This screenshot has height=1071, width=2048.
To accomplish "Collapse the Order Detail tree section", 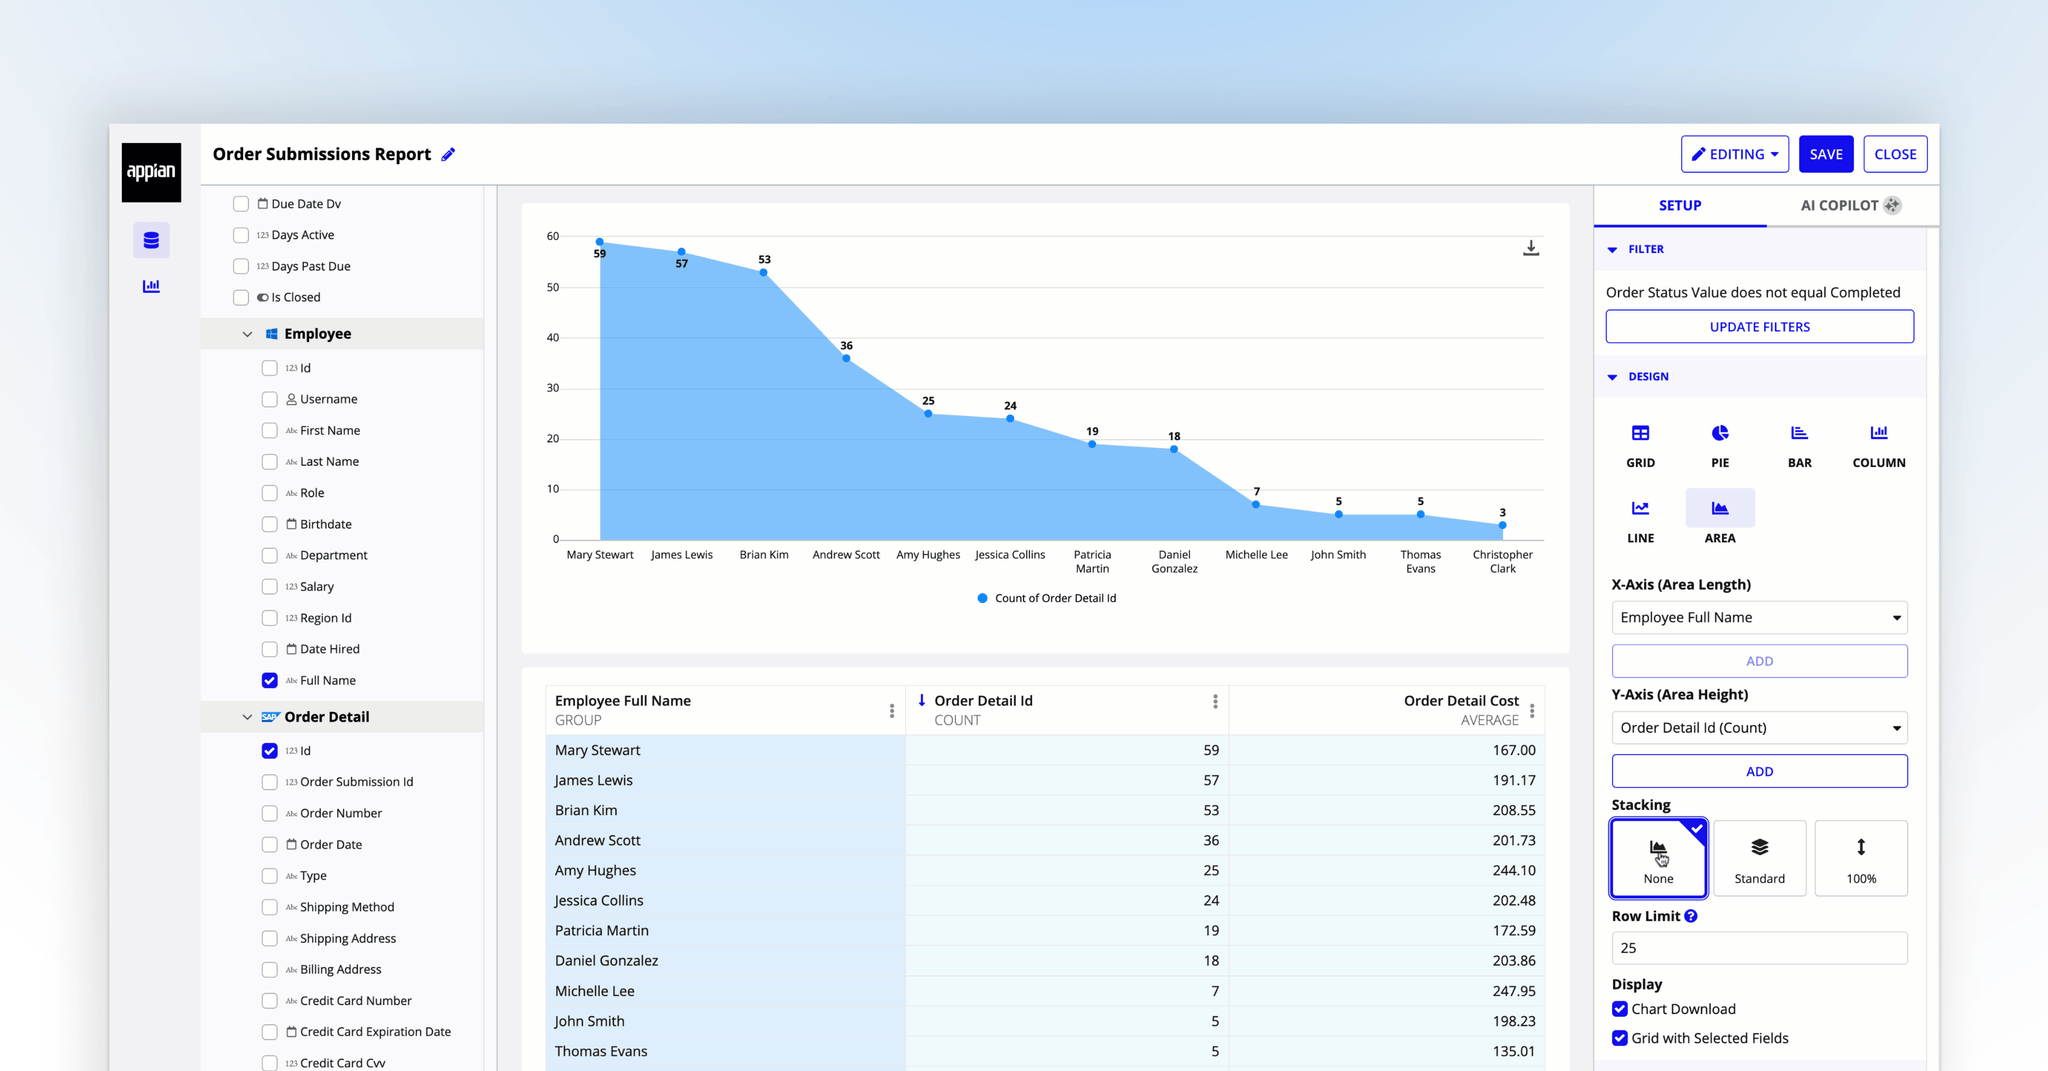I will pos(247,717).
